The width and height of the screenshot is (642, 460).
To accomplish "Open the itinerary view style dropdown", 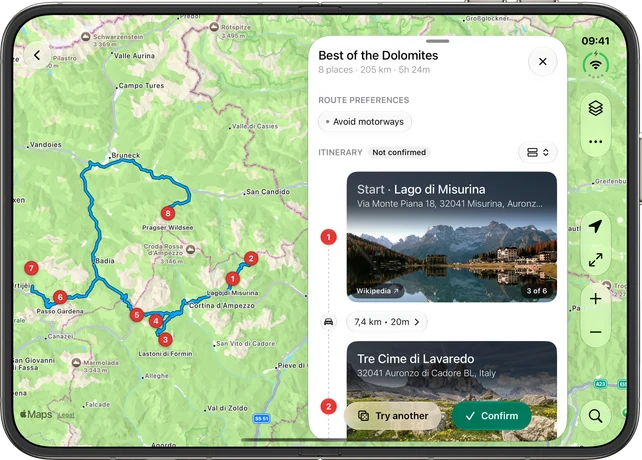I will (x=538, y=152).
